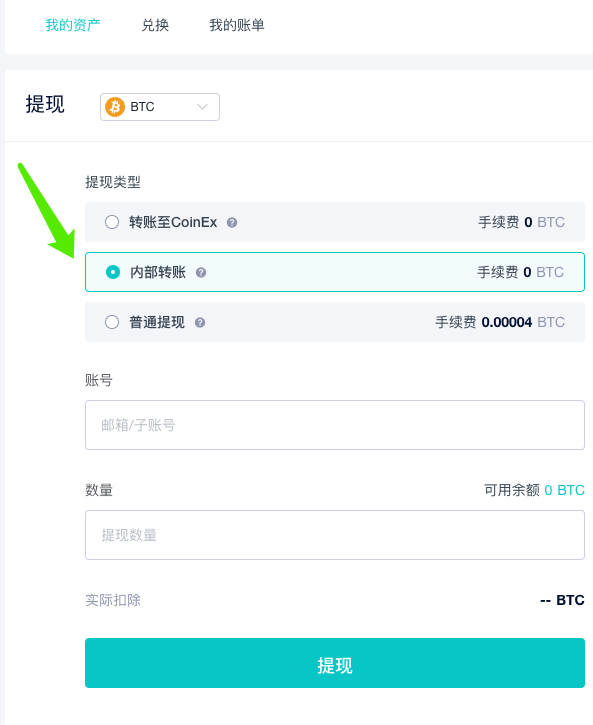Expand the BTC coin dropdown chevron

[x=202, y=107]
